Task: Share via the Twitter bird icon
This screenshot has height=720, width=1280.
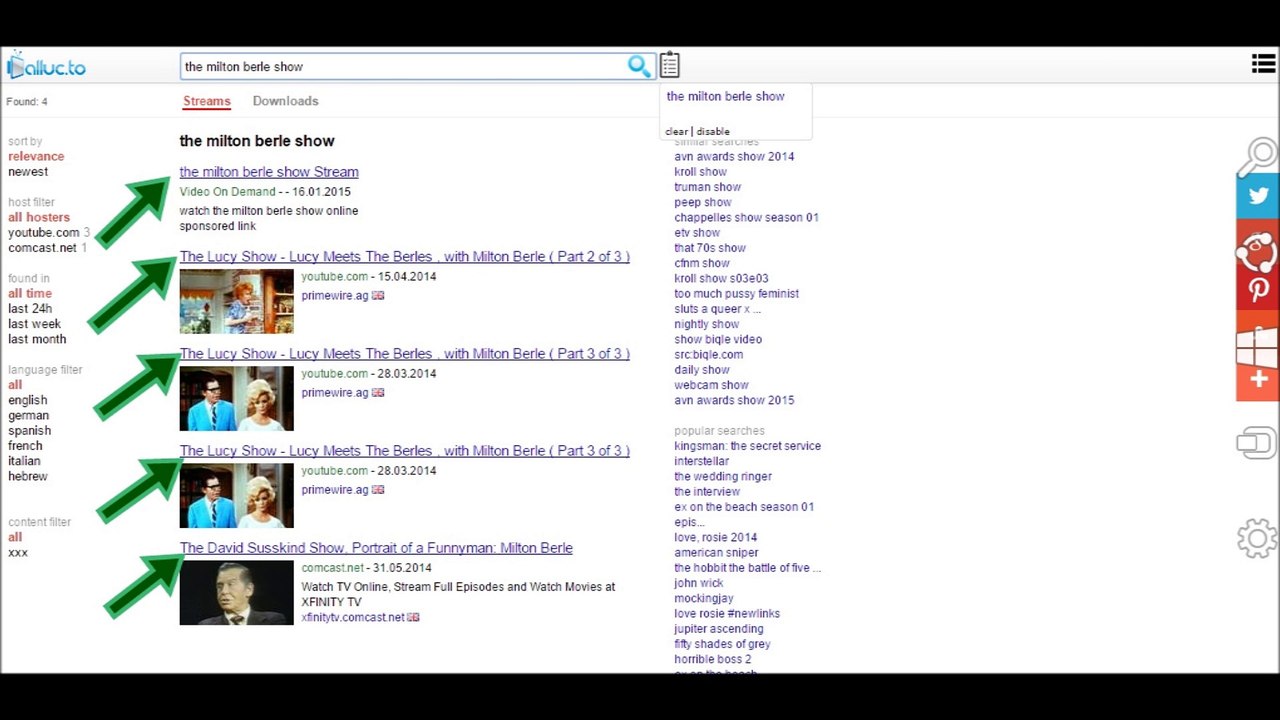Action: [1258, 196]
